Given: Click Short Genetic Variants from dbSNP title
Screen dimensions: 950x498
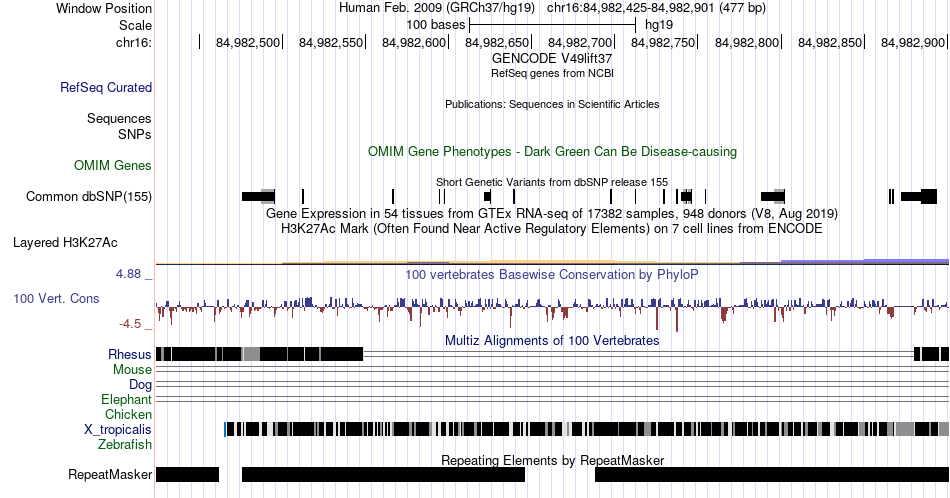Looking at the screenshot, I should (x=552, y=182).
